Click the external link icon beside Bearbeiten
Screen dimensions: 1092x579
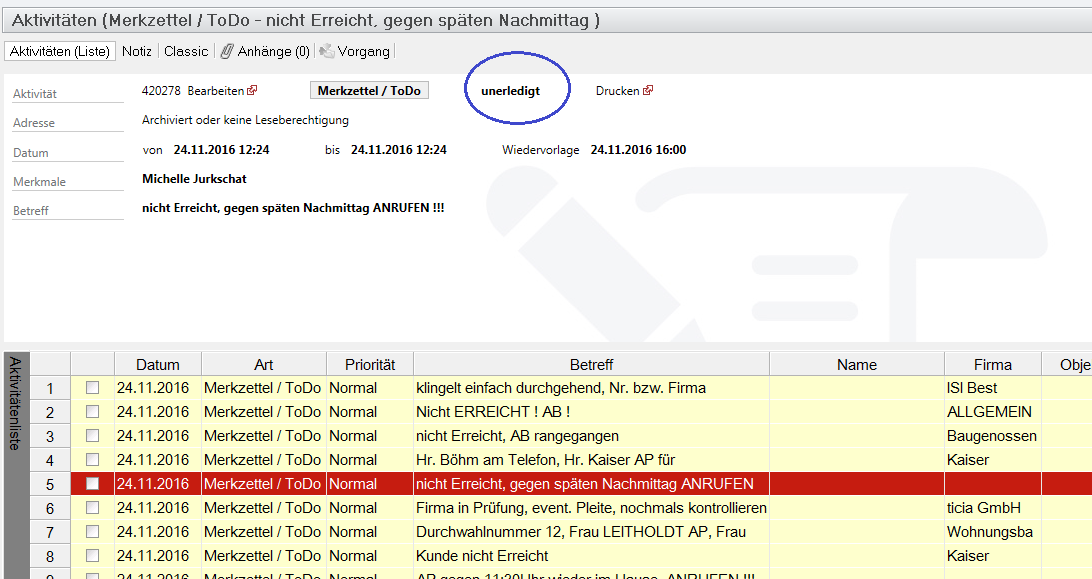(x=252, y=91)
